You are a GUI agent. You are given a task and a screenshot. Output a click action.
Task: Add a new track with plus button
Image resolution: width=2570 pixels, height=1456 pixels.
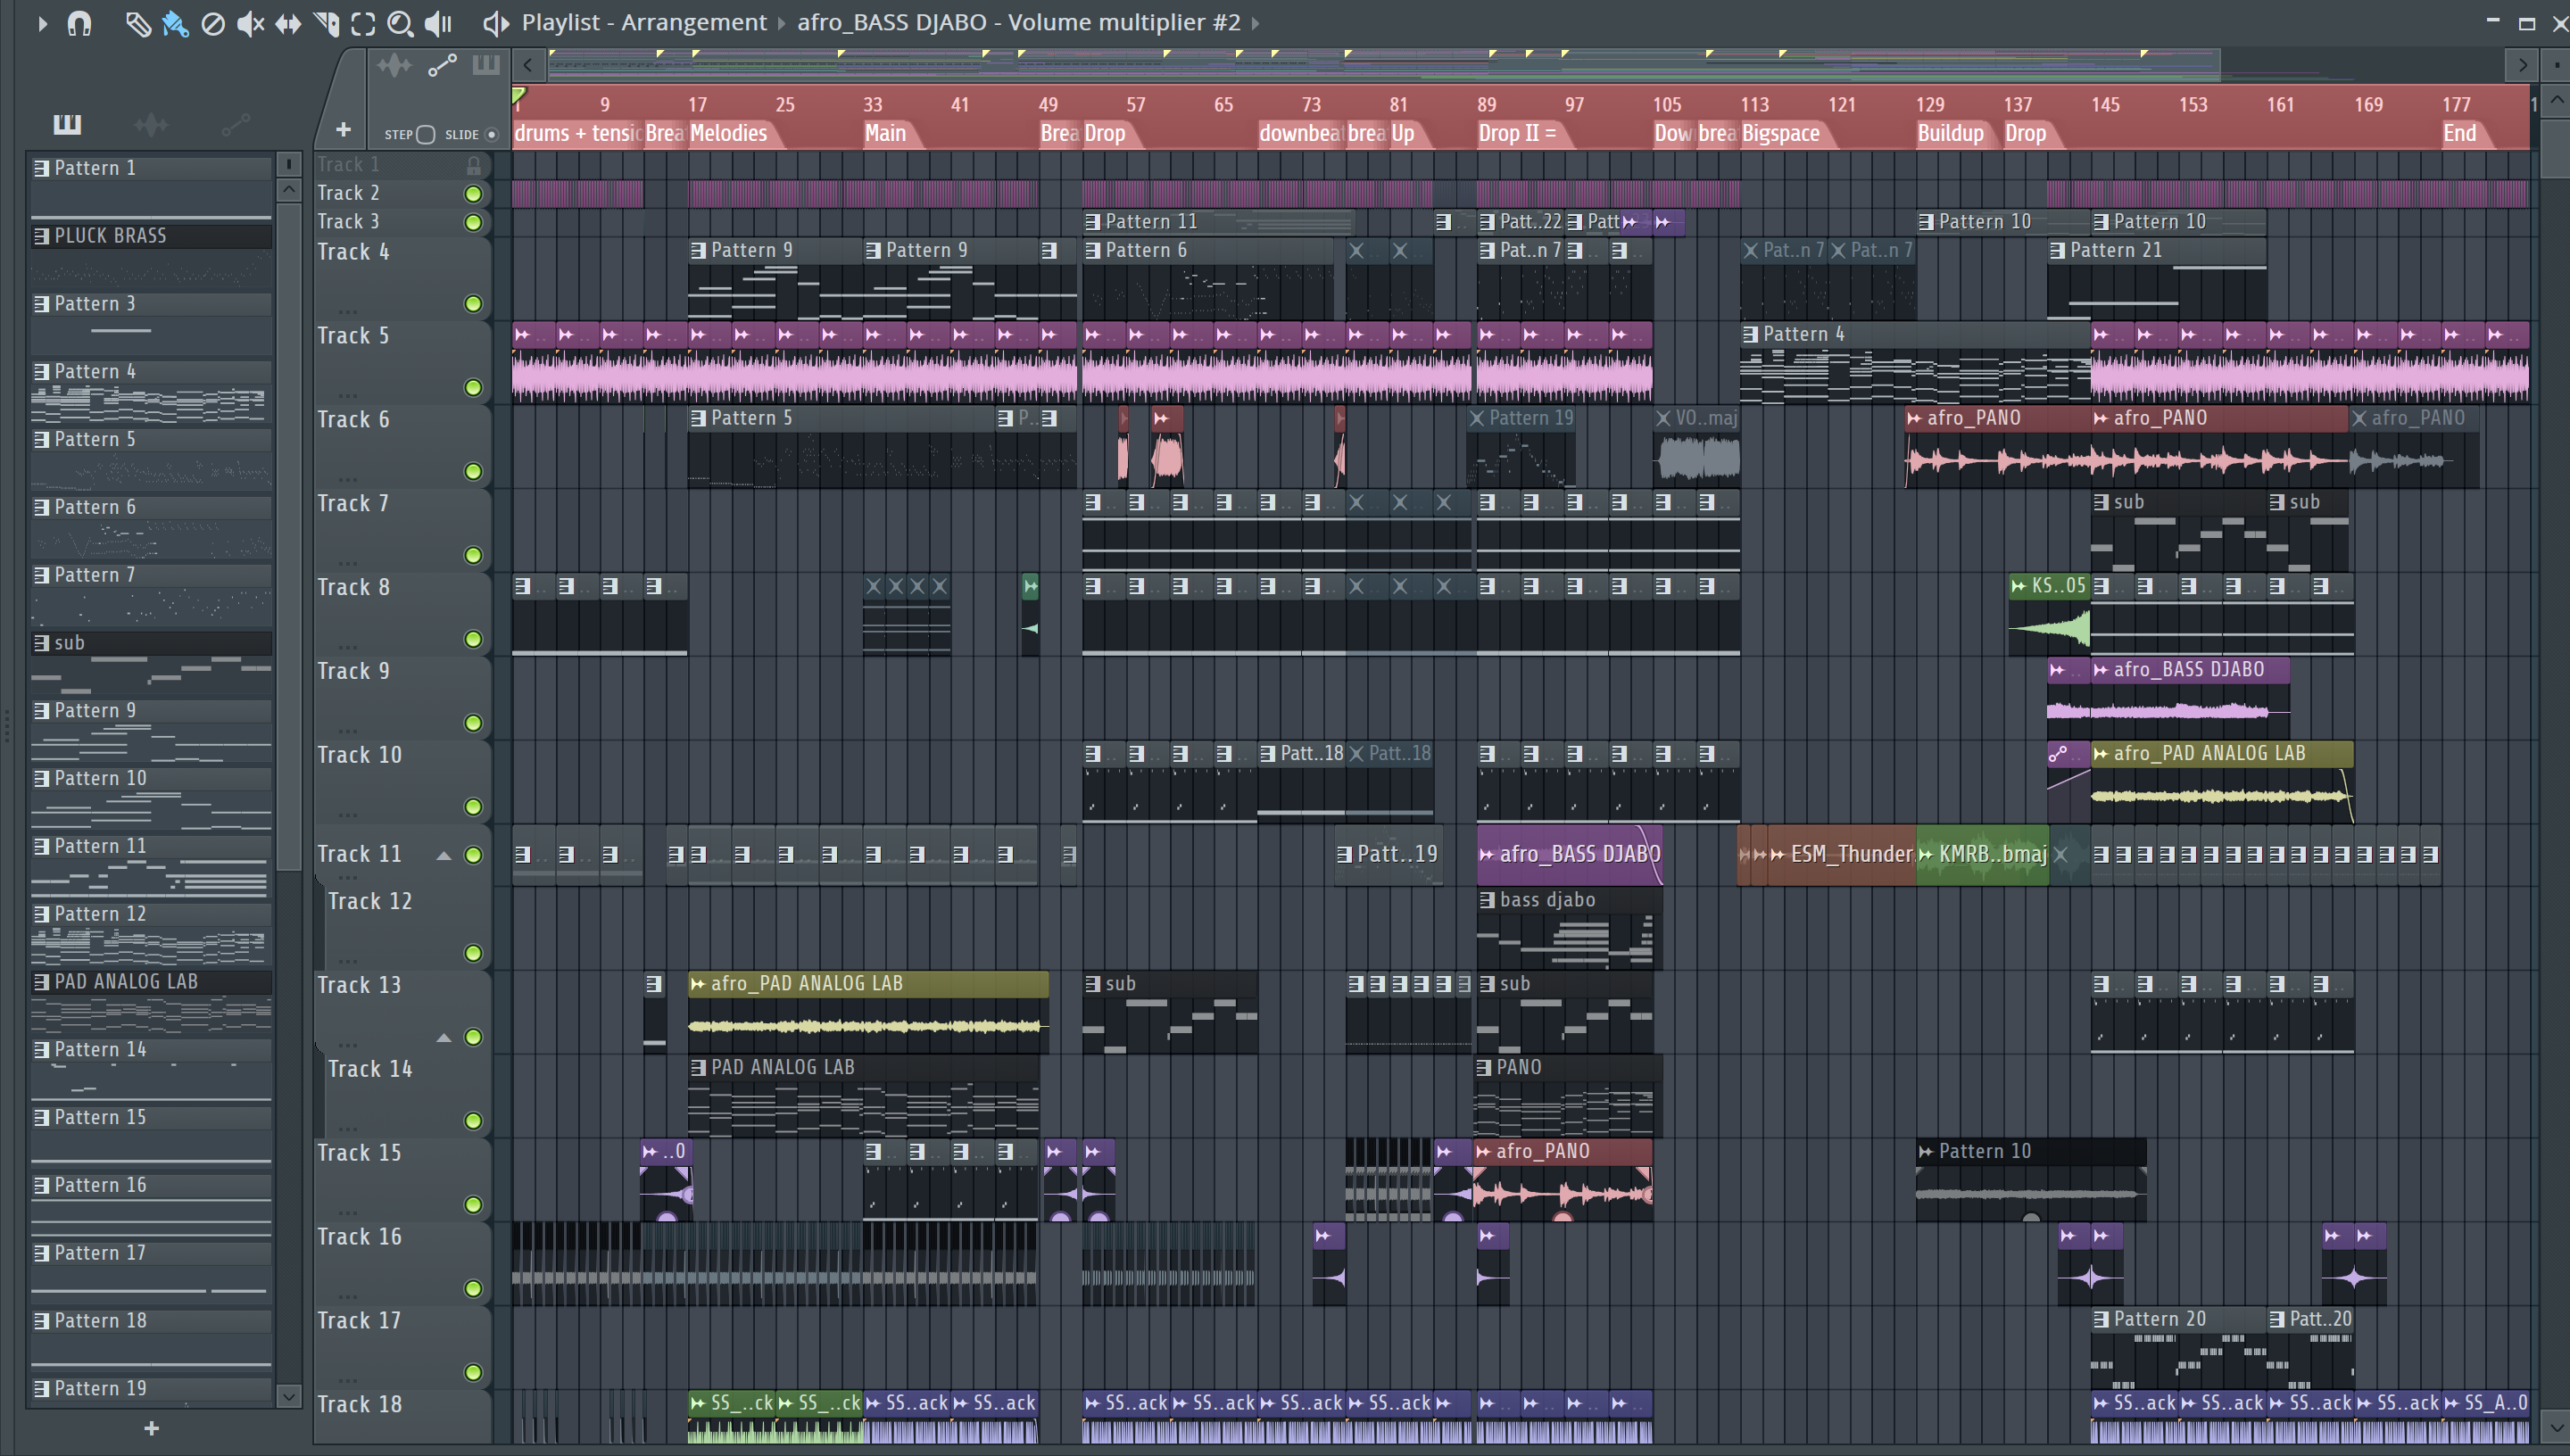343,130
